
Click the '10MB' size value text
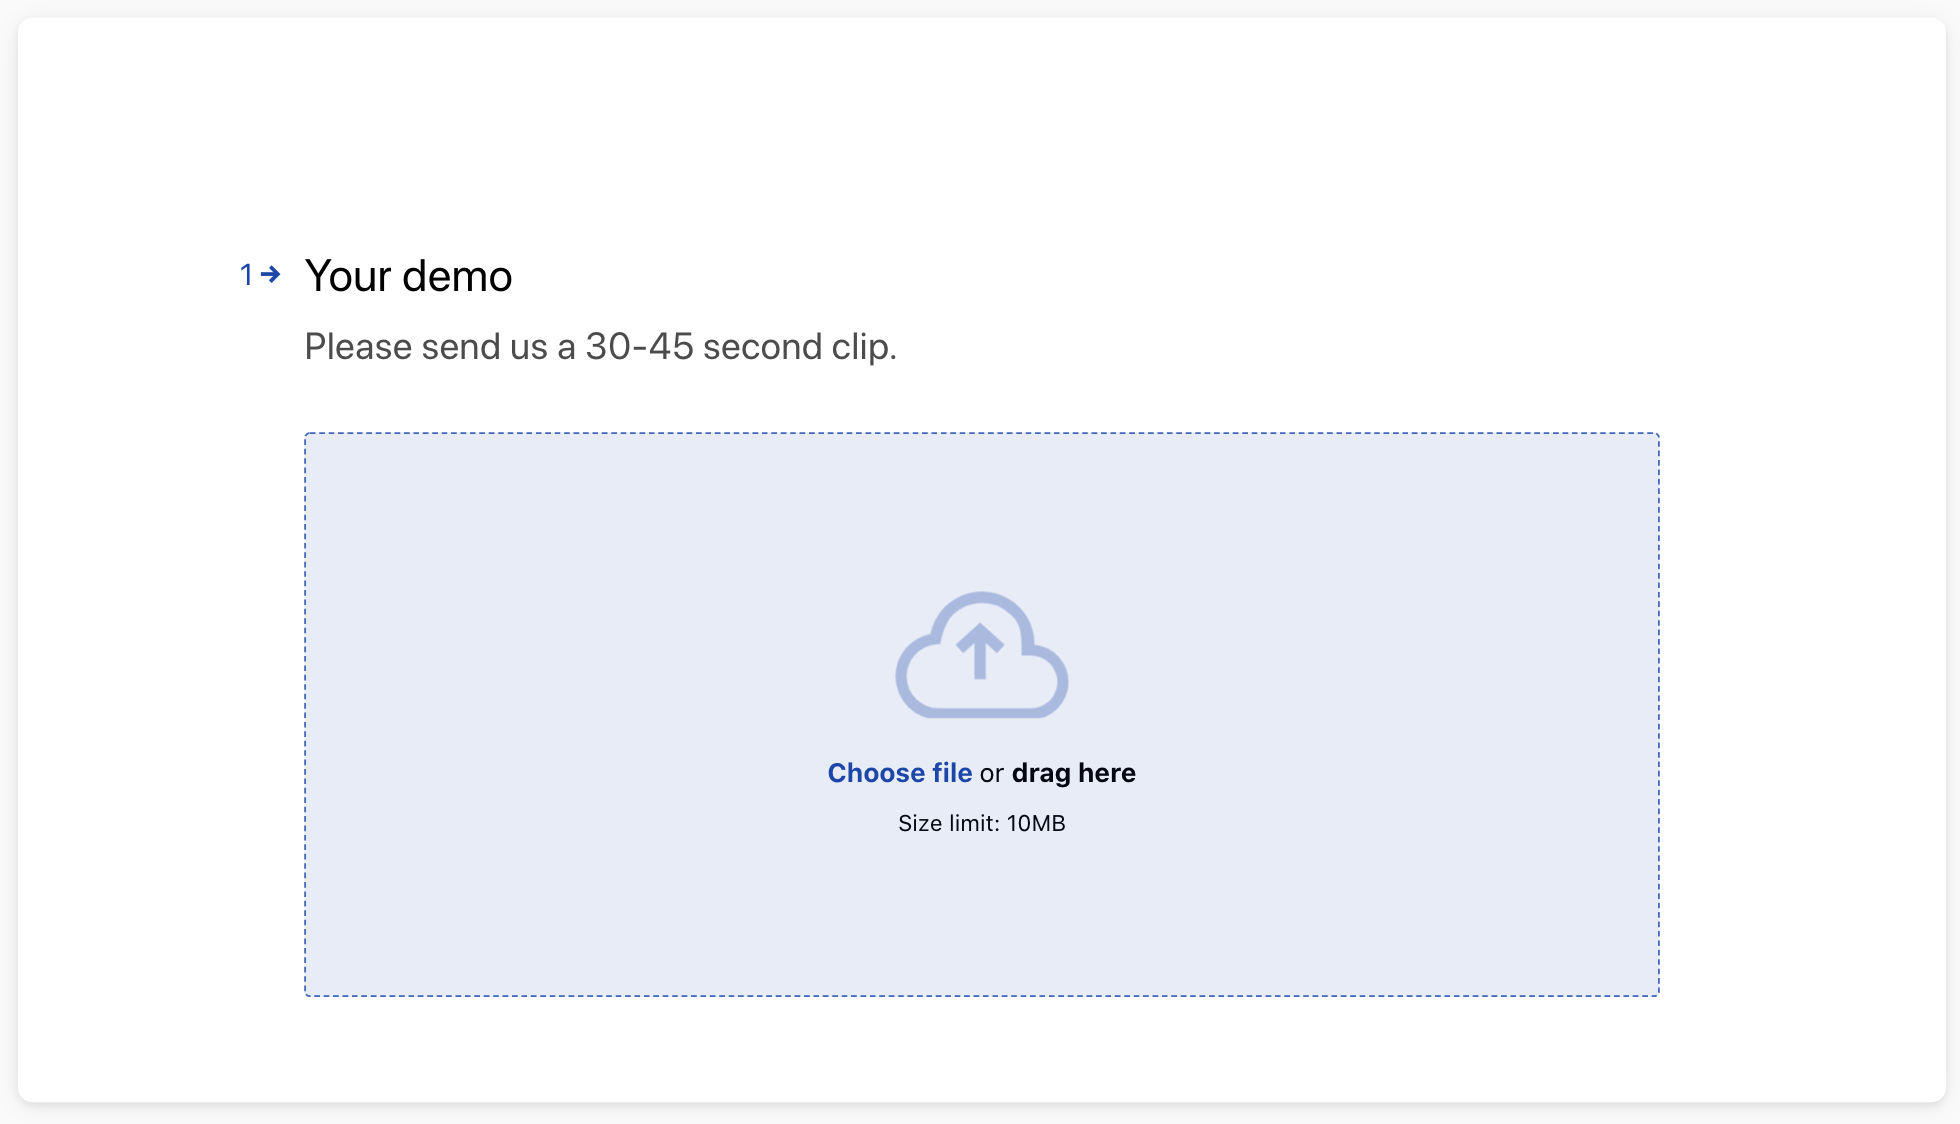(x=1036, y=823)
